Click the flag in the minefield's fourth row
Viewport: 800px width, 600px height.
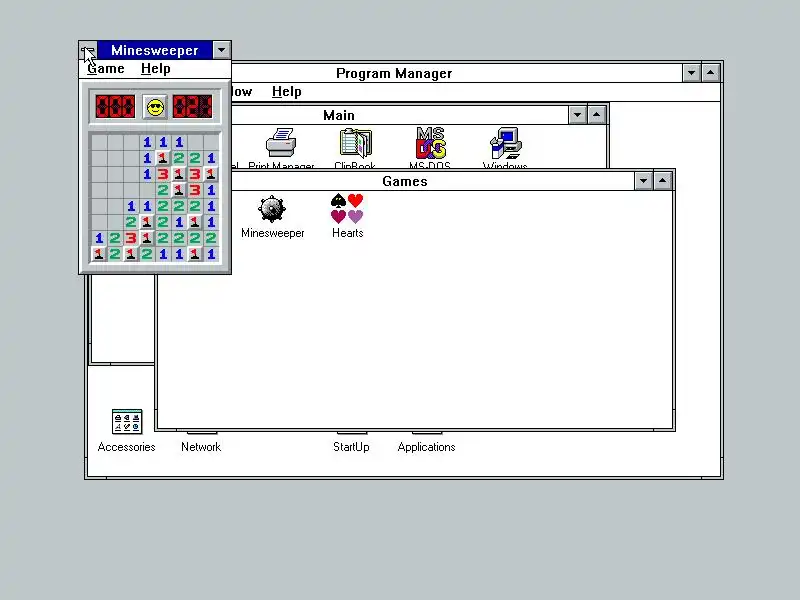tap(179, 190)
